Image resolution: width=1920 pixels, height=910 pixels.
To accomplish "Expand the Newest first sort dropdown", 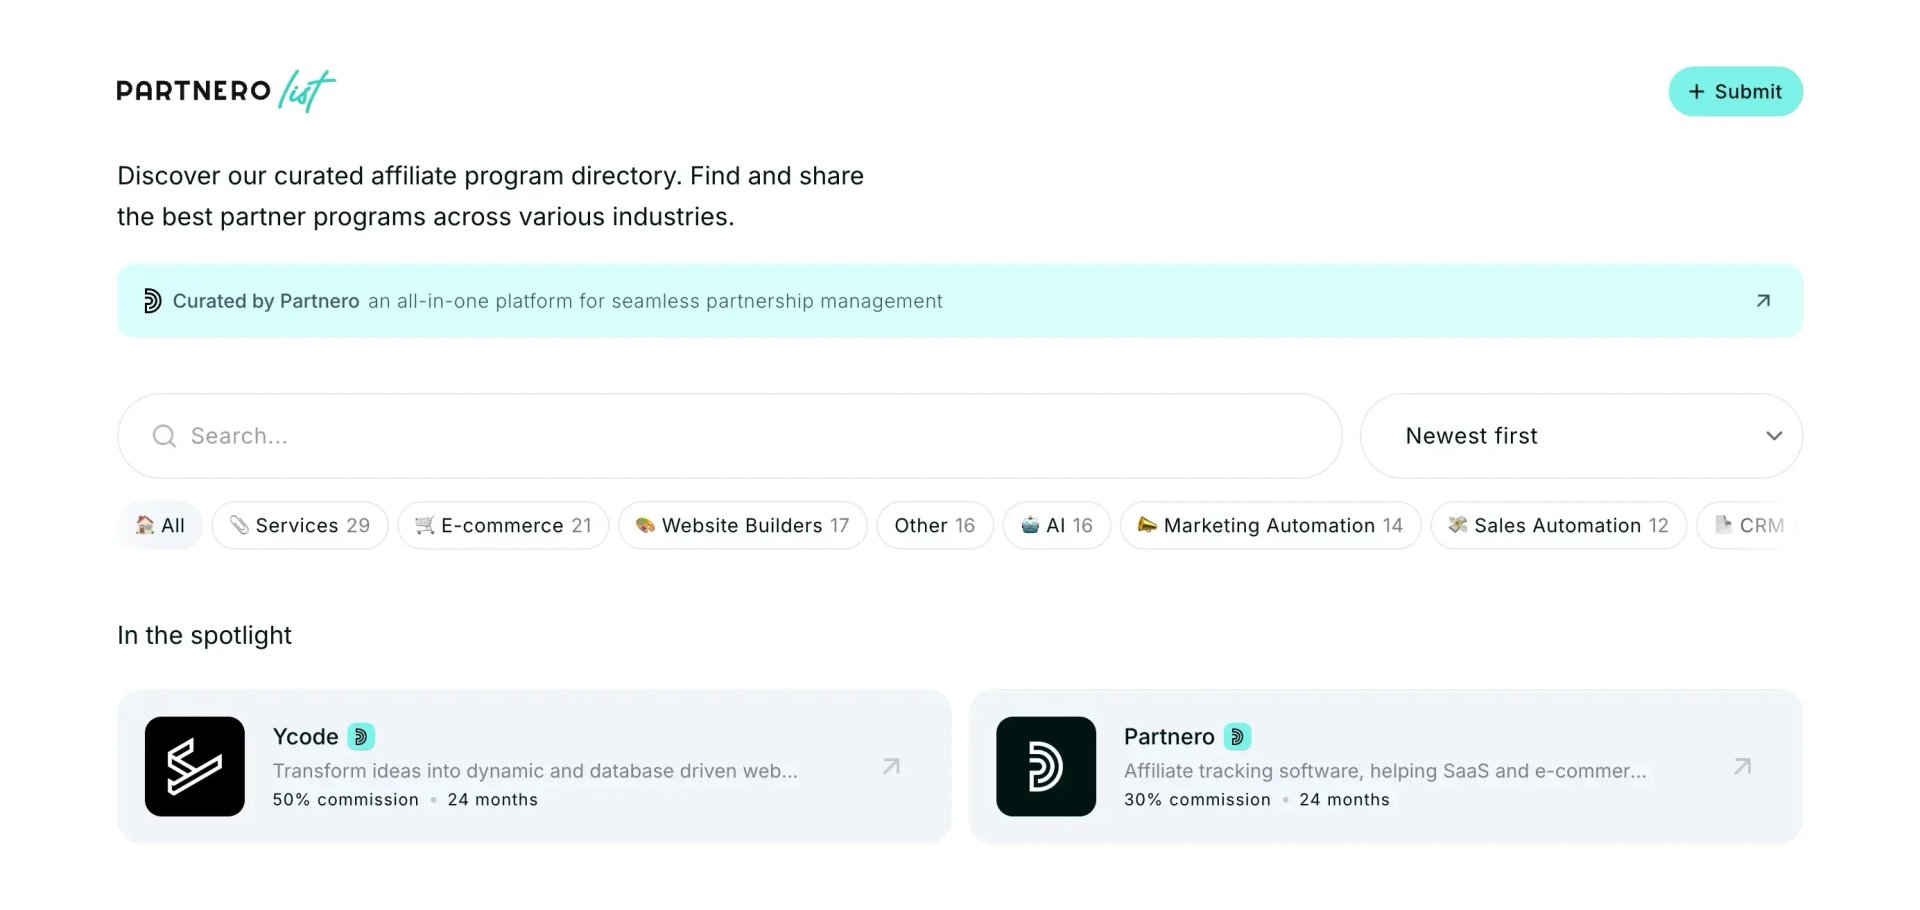I will tap(1581, 436).
